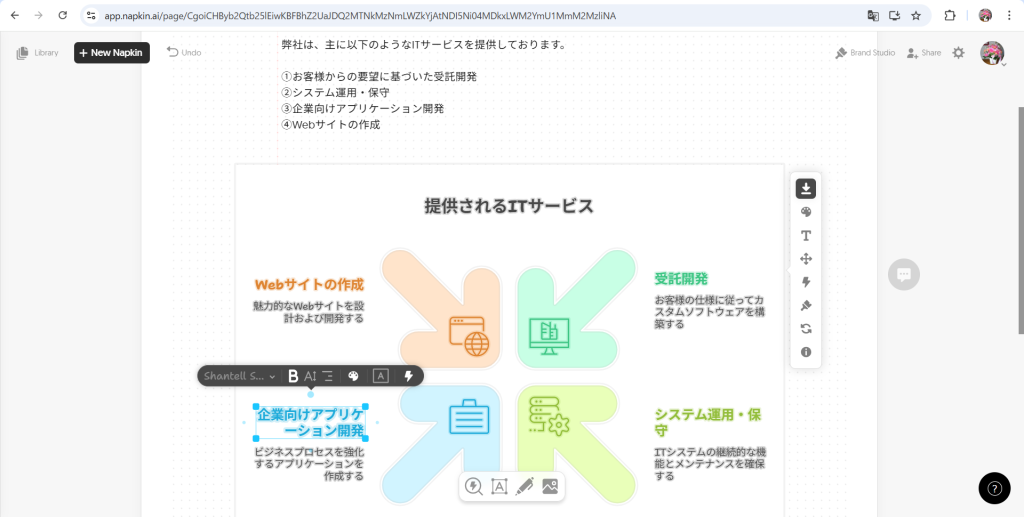
Task: Click the Share button
Action: tap(924, 53)
